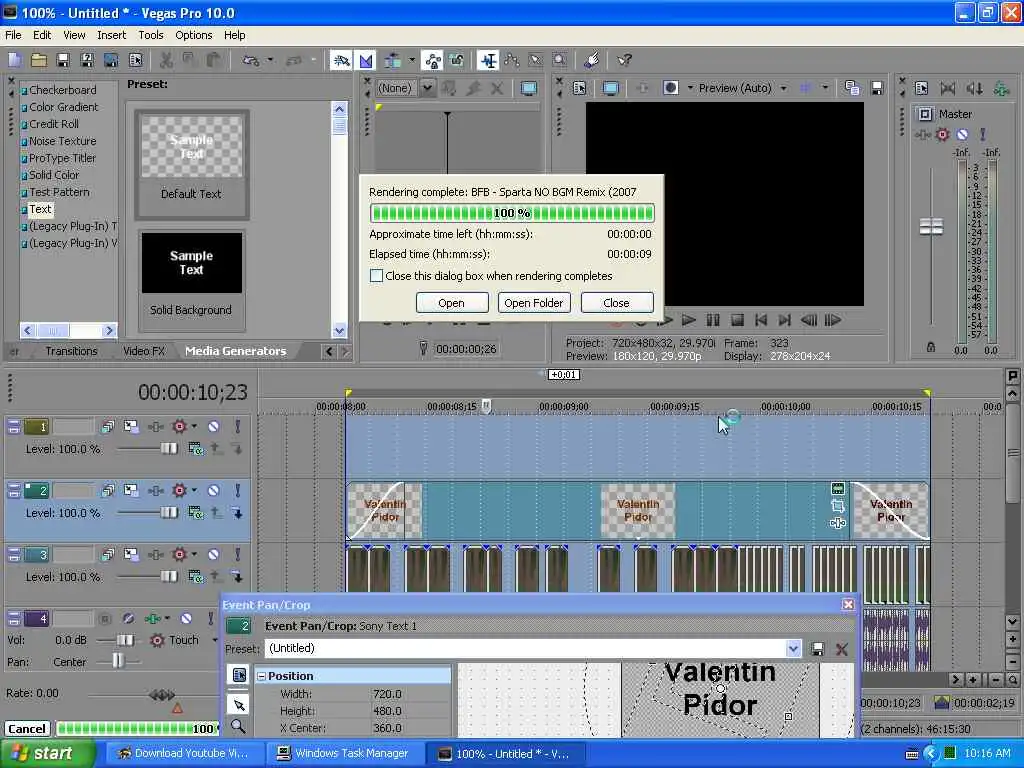Viewport: 1024px width, 768px height.
Task: Switch to the Video FX tab
Action: pos(144,351)
